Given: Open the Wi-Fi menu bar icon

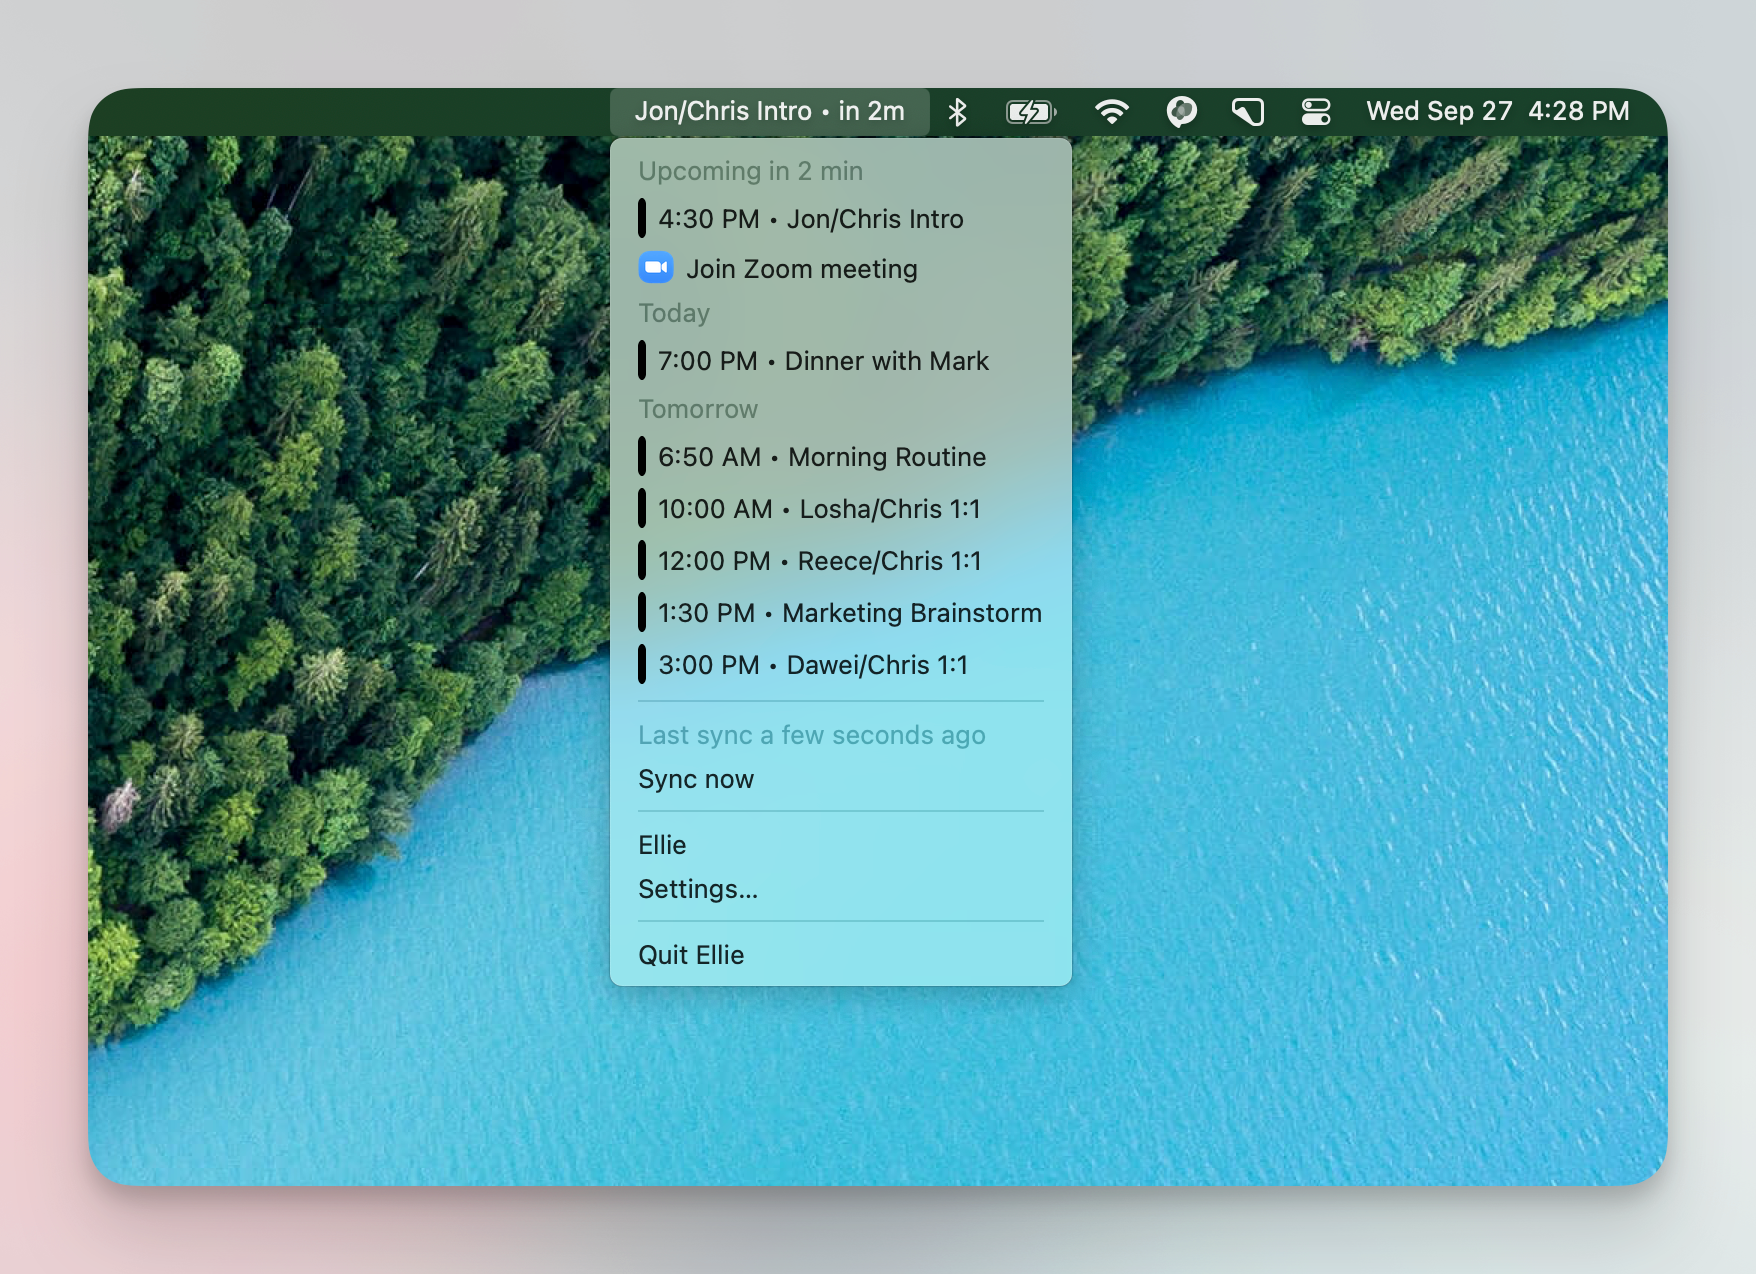Looking at the screenshot, I should click(x=1111, y=112).
